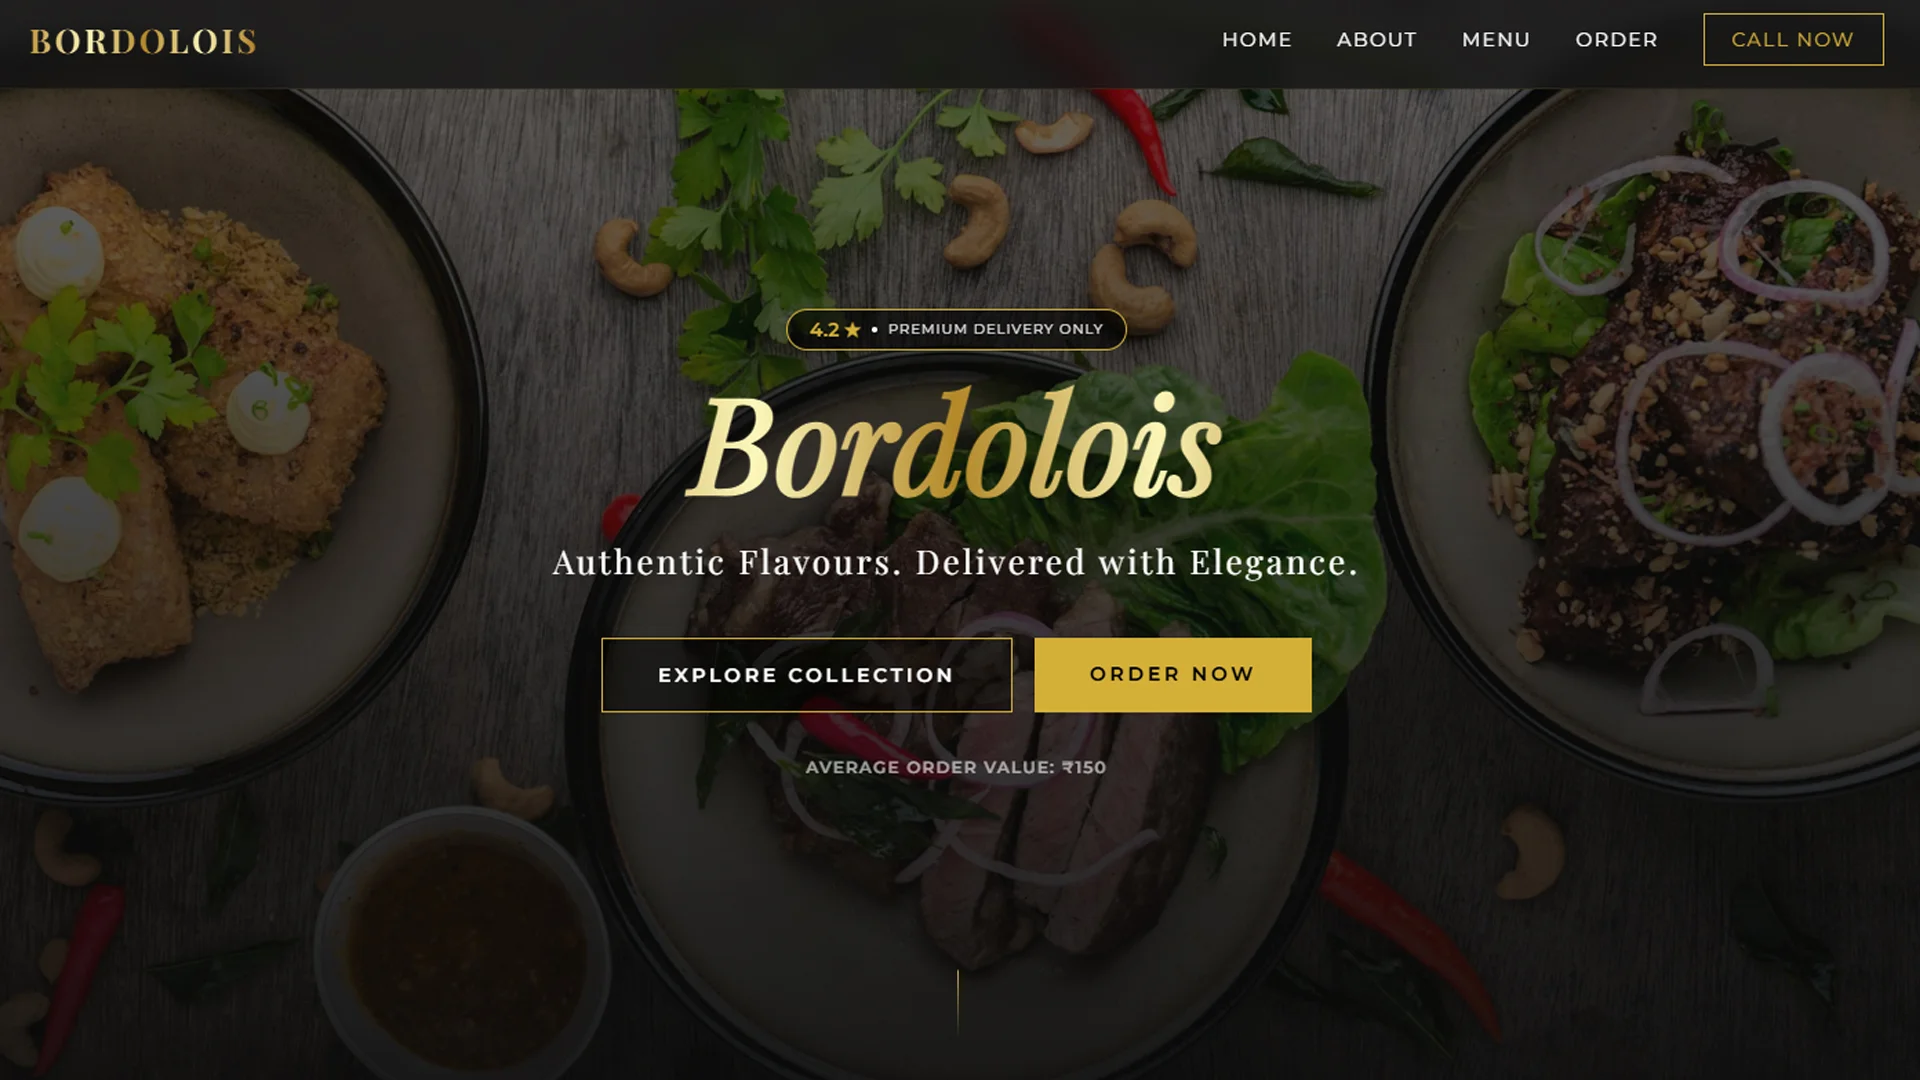Click the Average Order Value ₹150 text
Screen dimensions: 1920x1080
pyautogui.click(x=955, y=767)
